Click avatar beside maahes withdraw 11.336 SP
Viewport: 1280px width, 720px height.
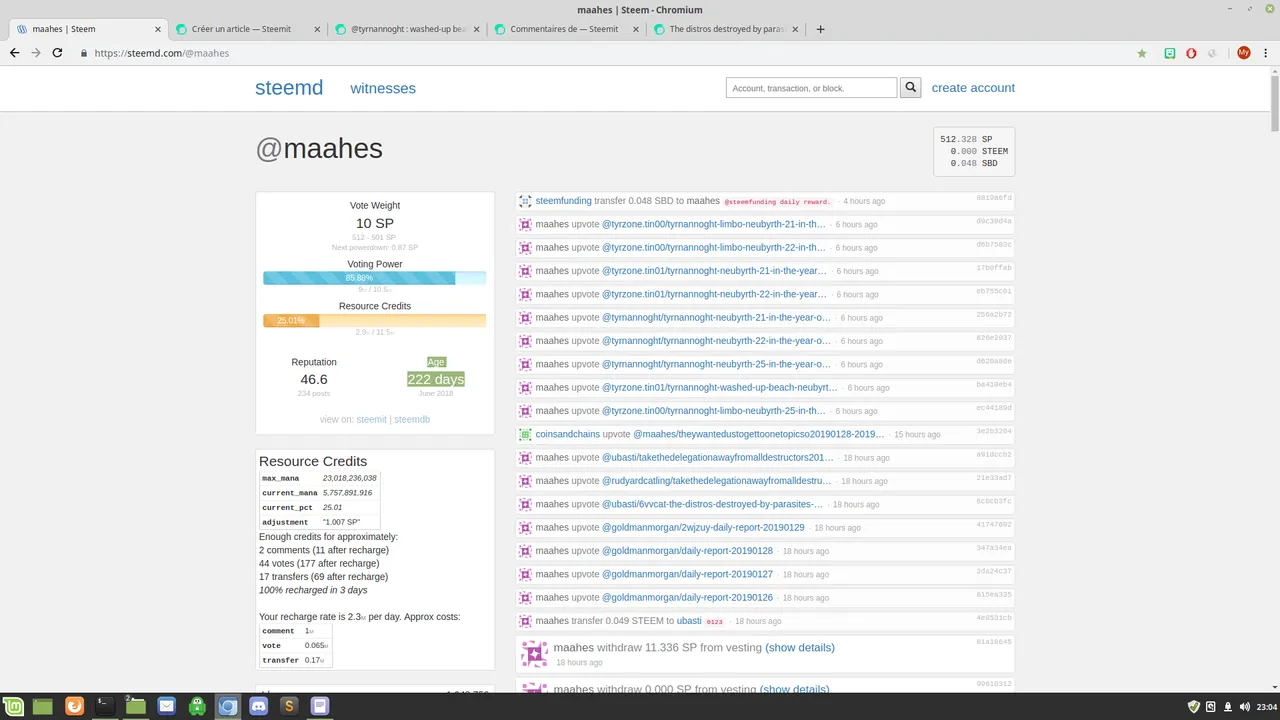(x=534, y=655)
